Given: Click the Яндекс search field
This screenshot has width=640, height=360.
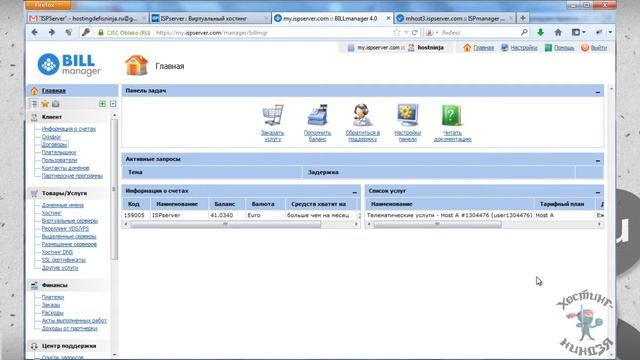Looking at the screenshot, I should [x=478, y=33].
